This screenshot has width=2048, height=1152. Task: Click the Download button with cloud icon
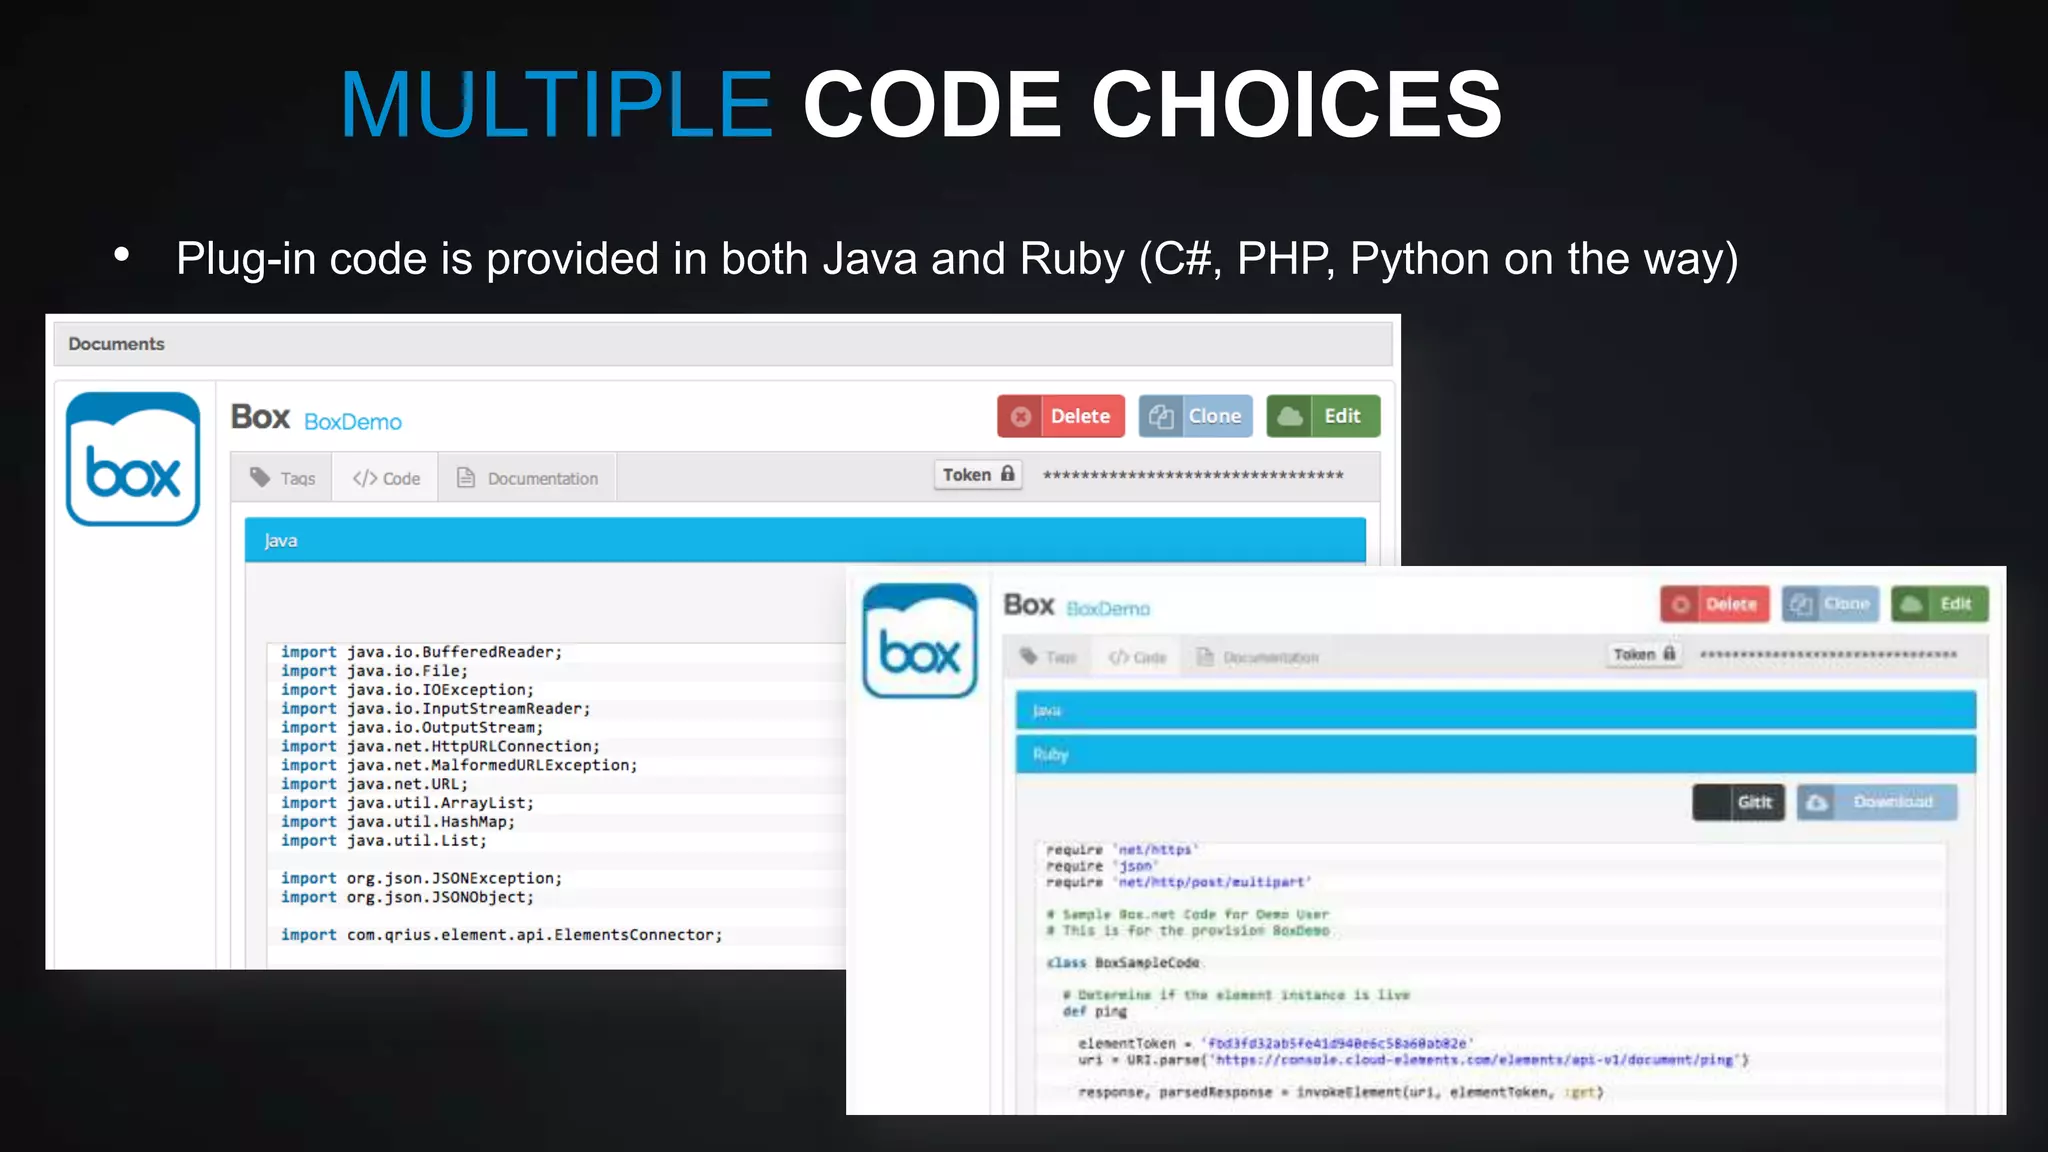[x=1877, y=802]
